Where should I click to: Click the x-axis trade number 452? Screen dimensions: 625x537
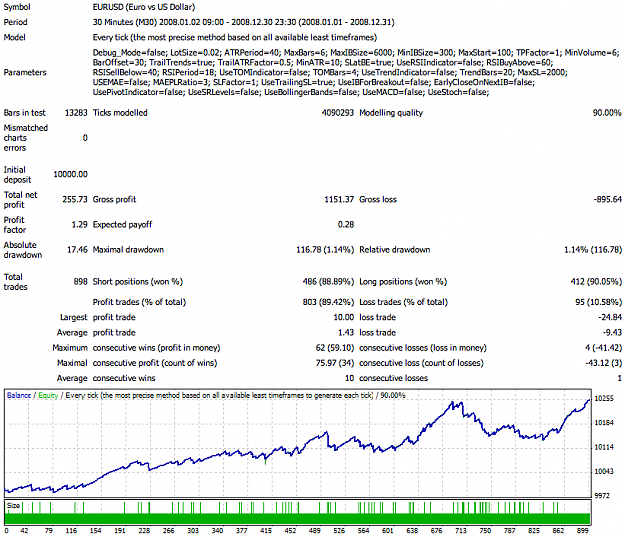pos(290,531)
